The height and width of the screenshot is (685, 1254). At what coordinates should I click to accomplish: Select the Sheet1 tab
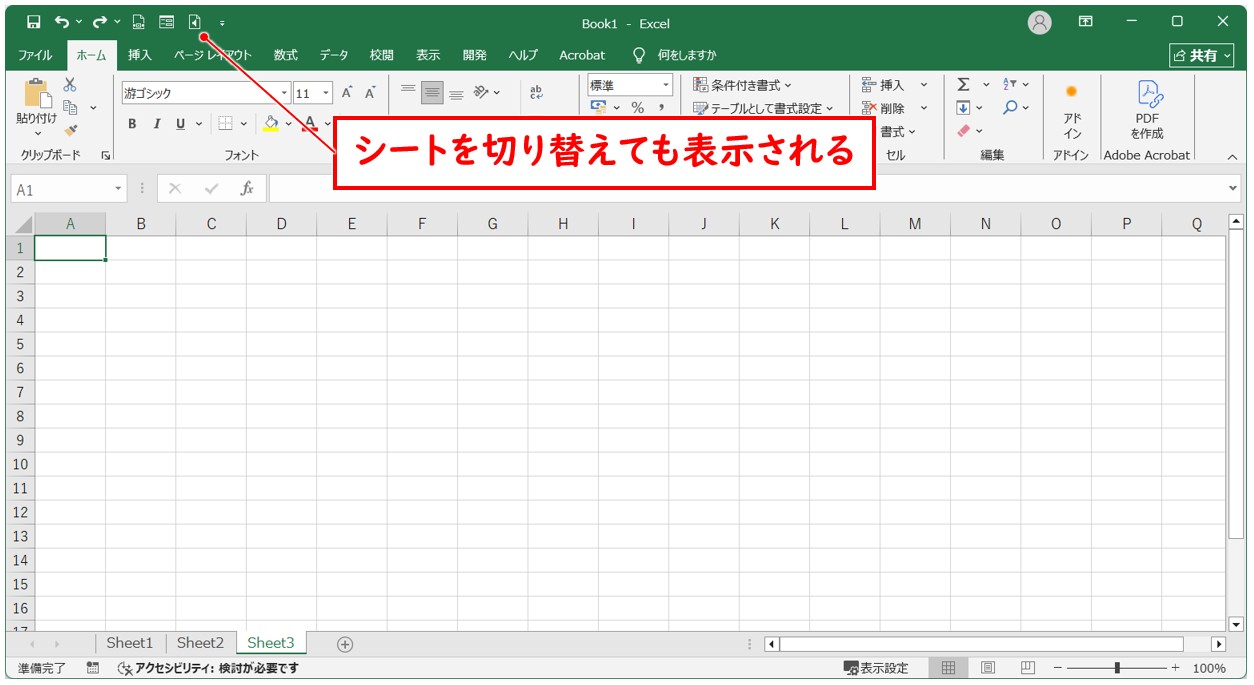click(130, 643)
